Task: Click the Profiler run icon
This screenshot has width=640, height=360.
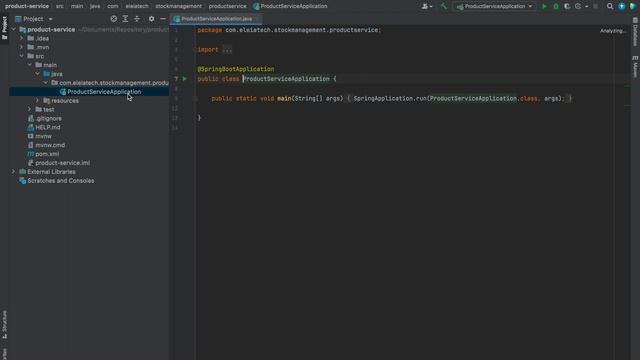Action: [578, 6]
